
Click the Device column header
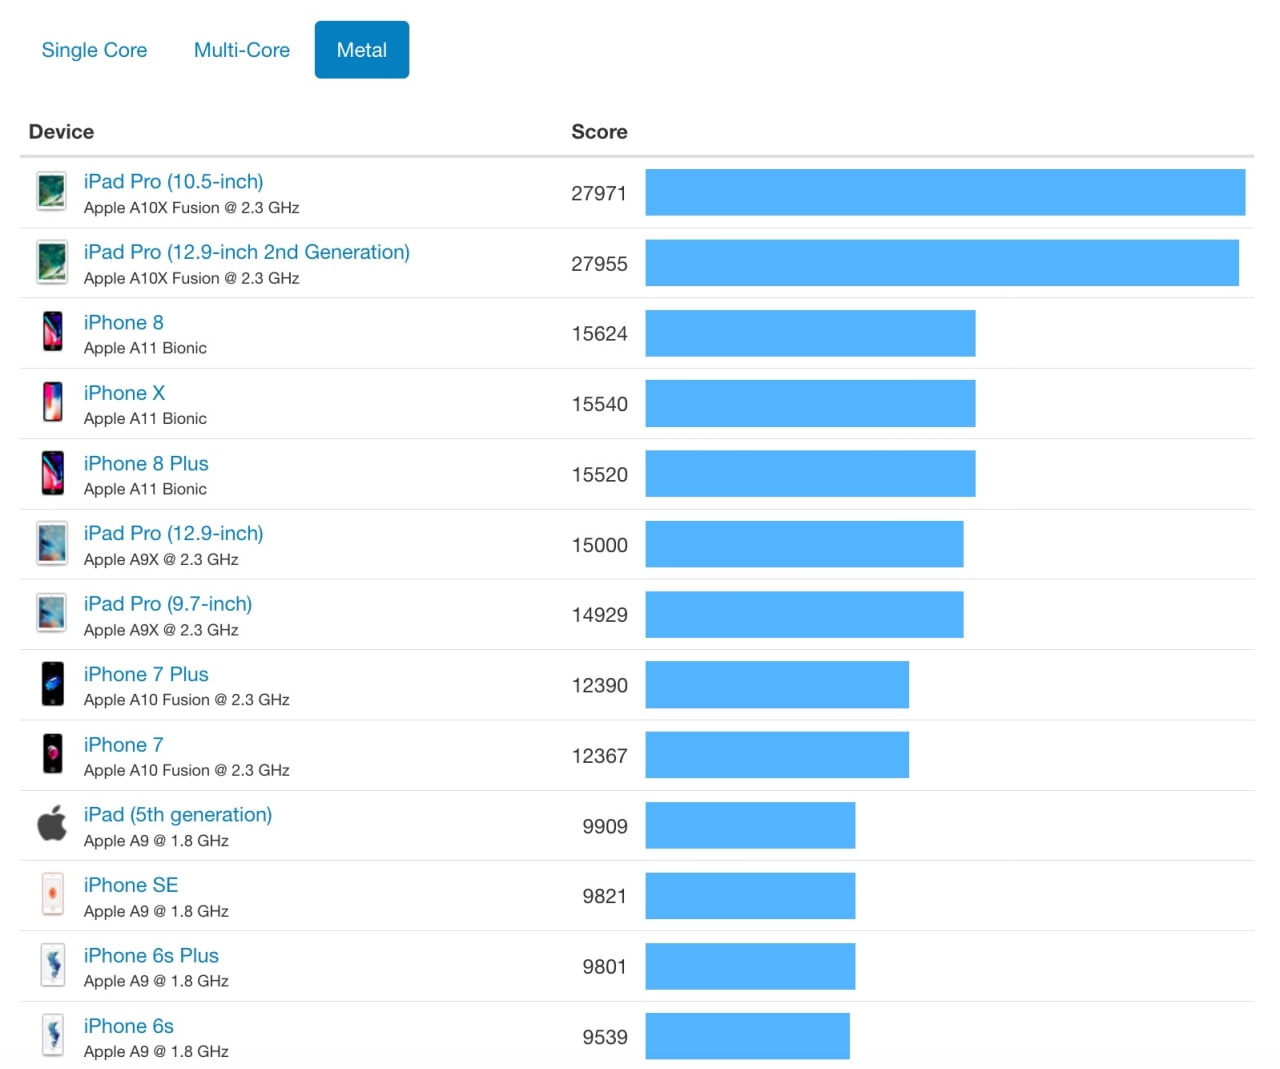[61, 131]
